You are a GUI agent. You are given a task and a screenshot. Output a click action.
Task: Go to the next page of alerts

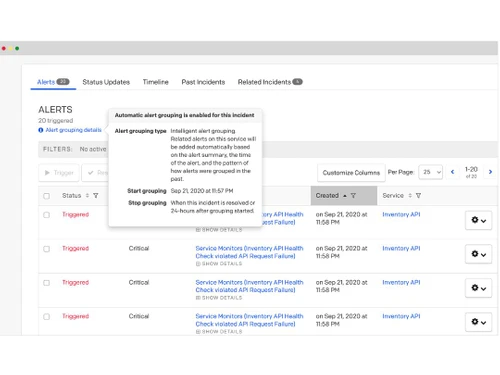click(x=490, y=172)
